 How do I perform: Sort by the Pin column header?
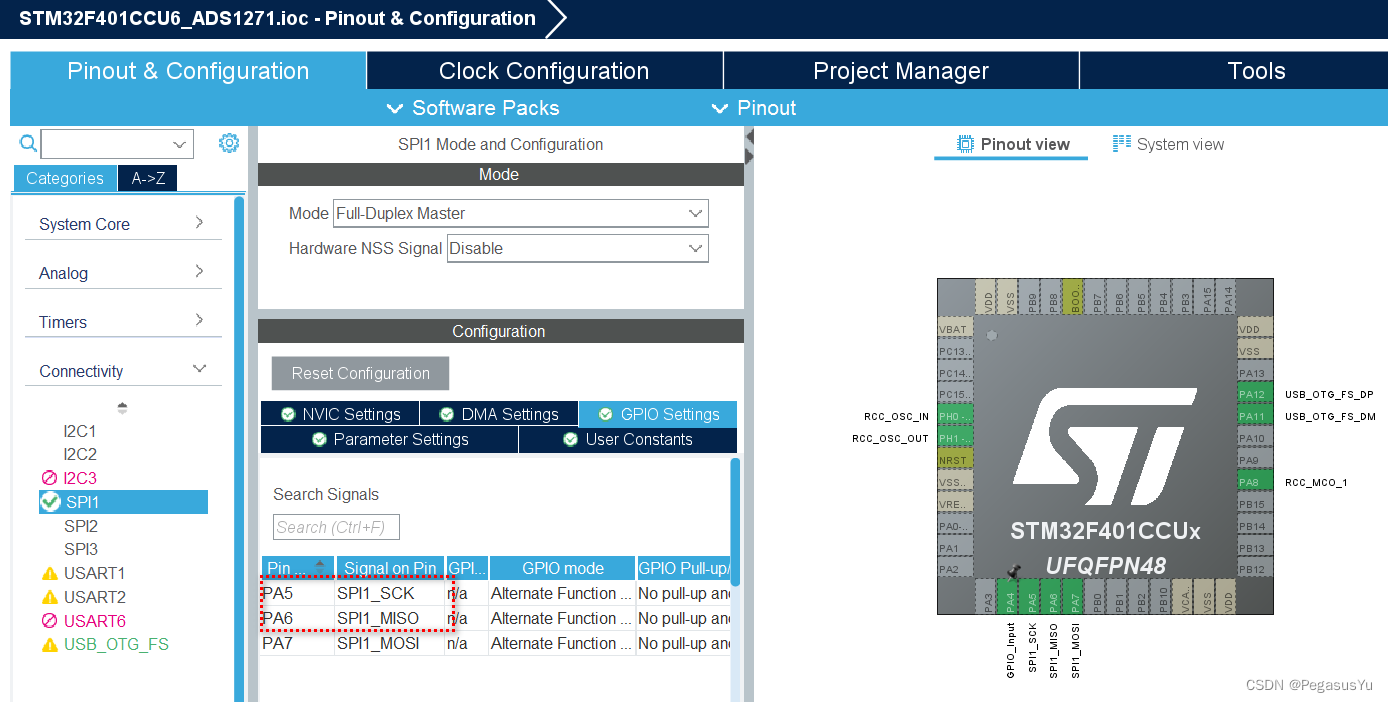click(x=298, y=568)
